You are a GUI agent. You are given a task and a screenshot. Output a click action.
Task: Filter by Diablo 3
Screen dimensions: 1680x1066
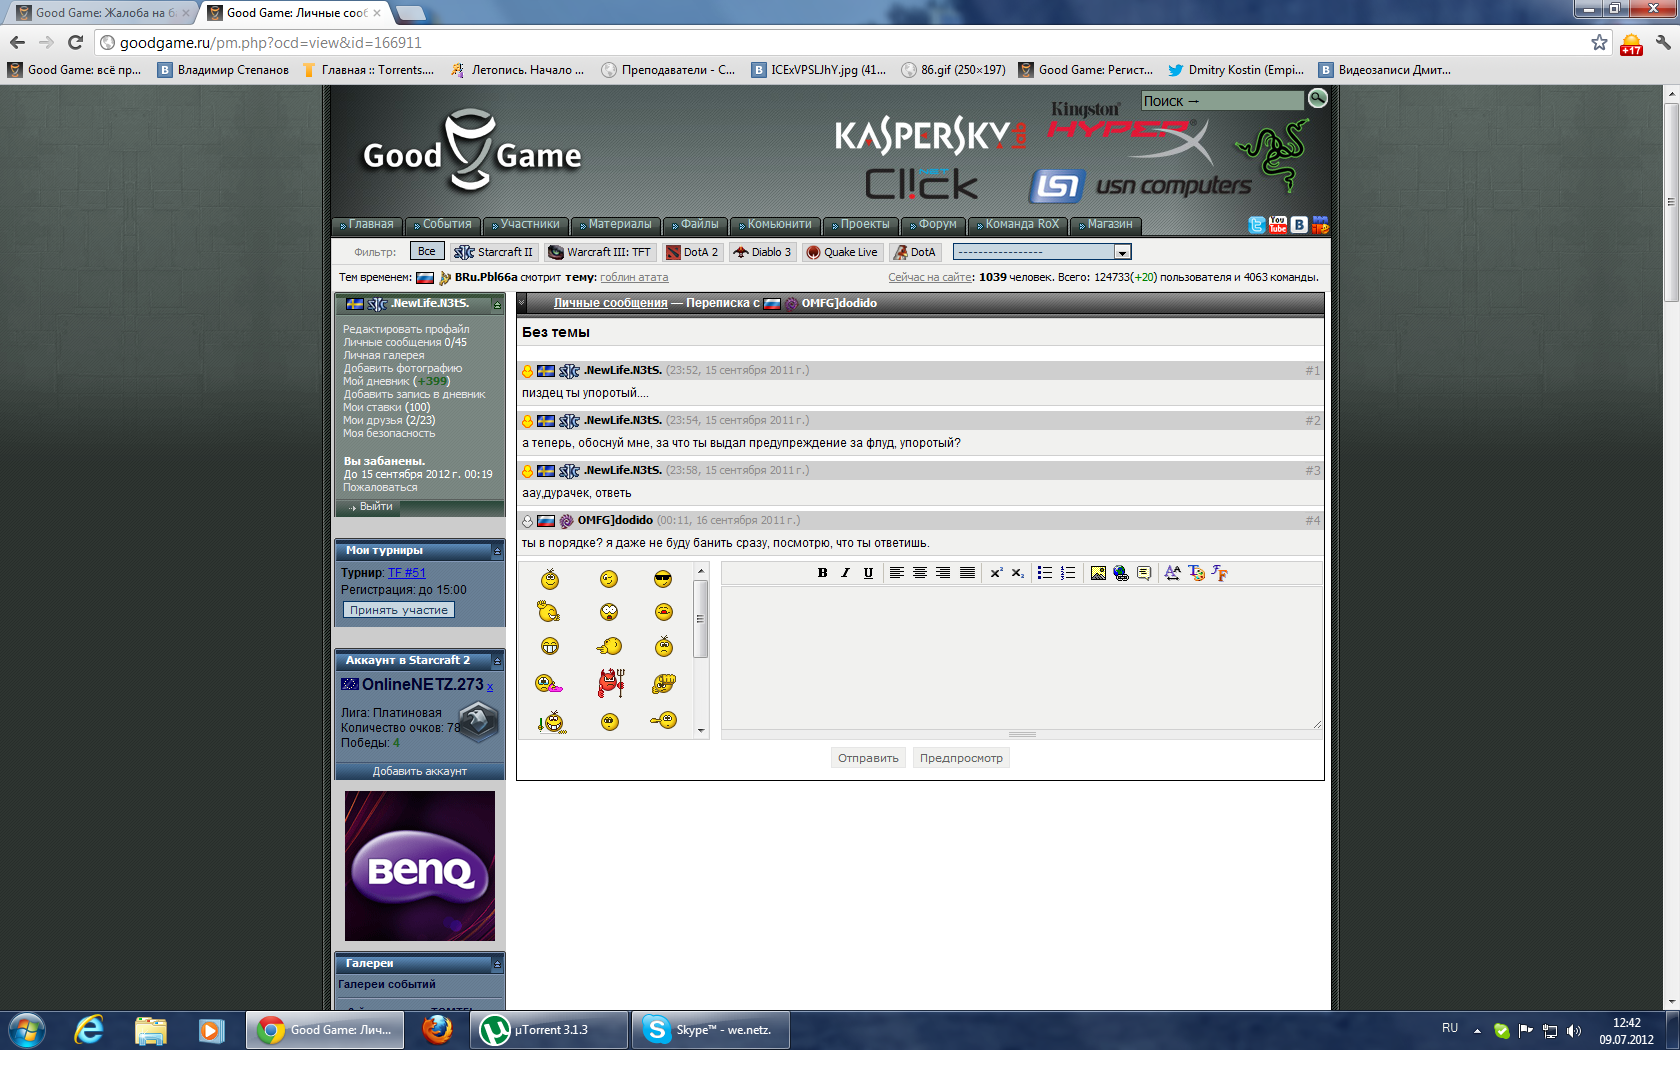(x=763, y=252)
